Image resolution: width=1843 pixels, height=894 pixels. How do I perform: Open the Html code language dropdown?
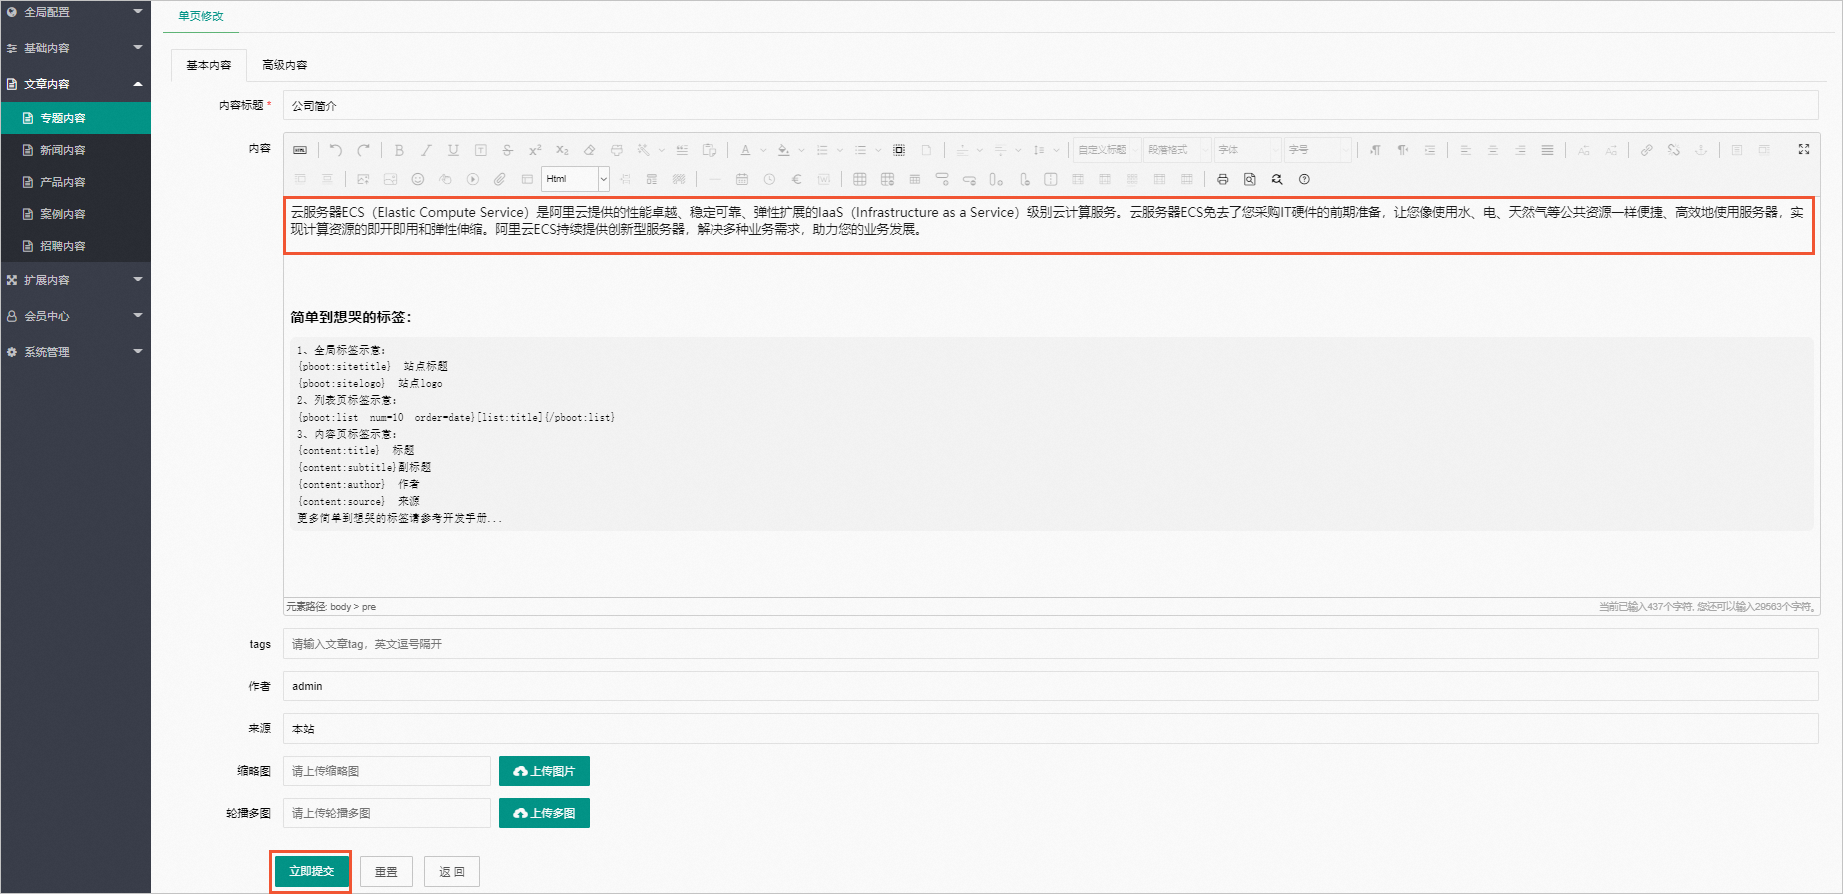pyautogui.click(x=576, y=179)
